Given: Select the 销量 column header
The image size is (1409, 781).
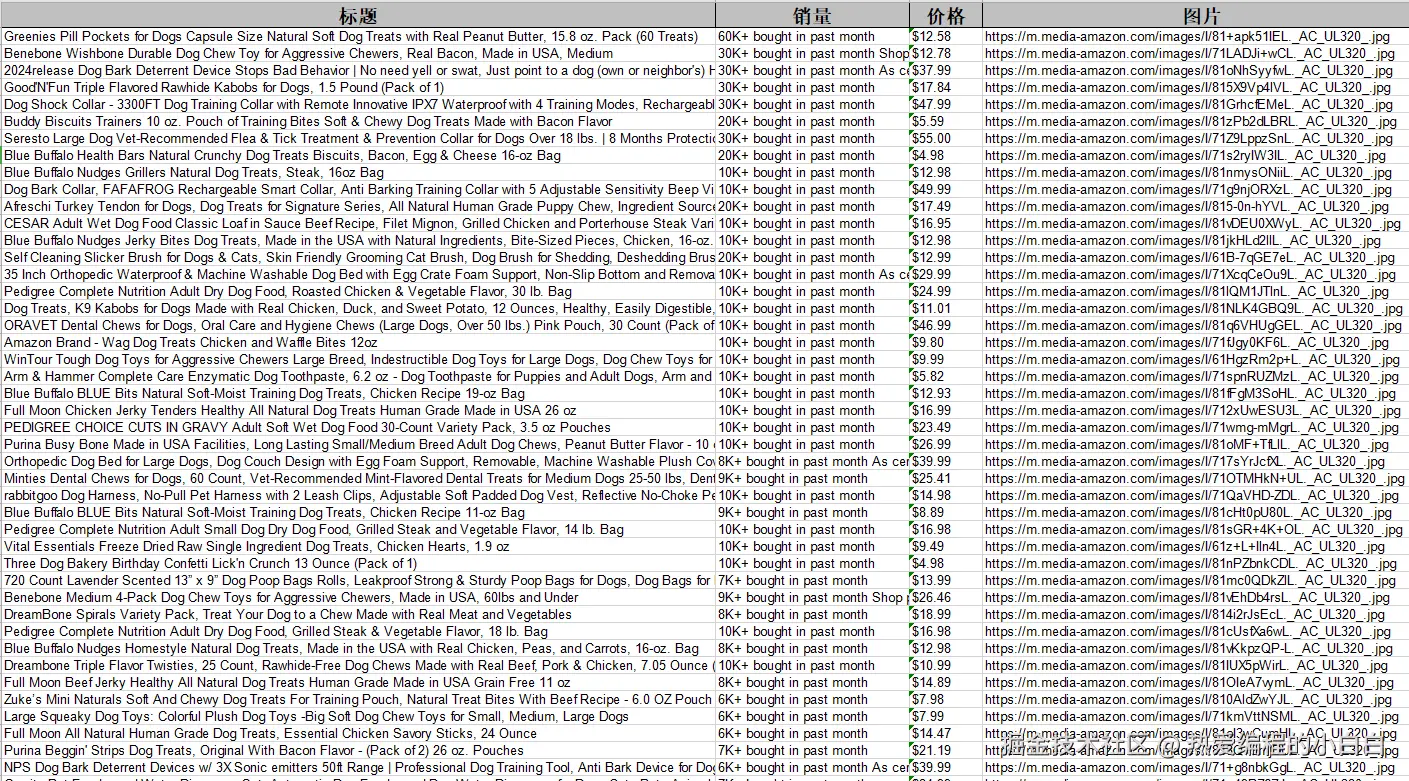Looking at the screenshot, I should 812,15.
